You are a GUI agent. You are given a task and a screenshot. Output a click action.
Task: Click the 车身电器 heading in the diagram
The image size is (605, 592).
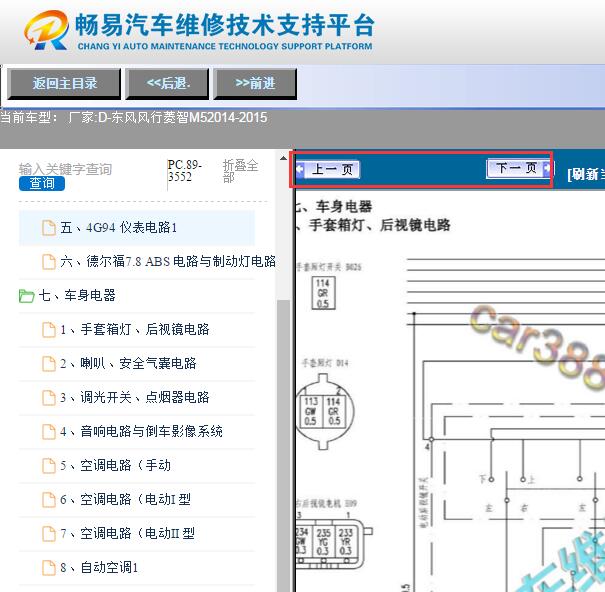[x=344, y=206]
